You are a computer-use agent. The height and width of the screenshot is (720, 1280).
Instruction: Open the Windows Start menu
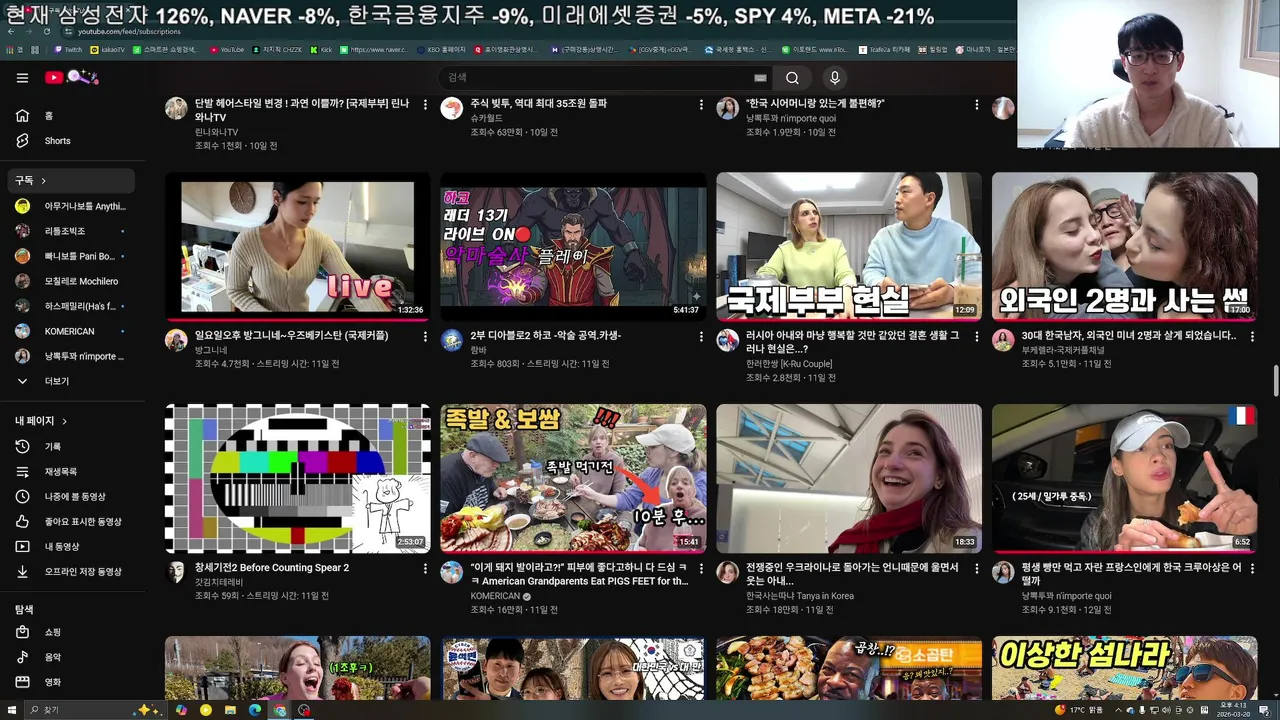click(x=12, y=710)
